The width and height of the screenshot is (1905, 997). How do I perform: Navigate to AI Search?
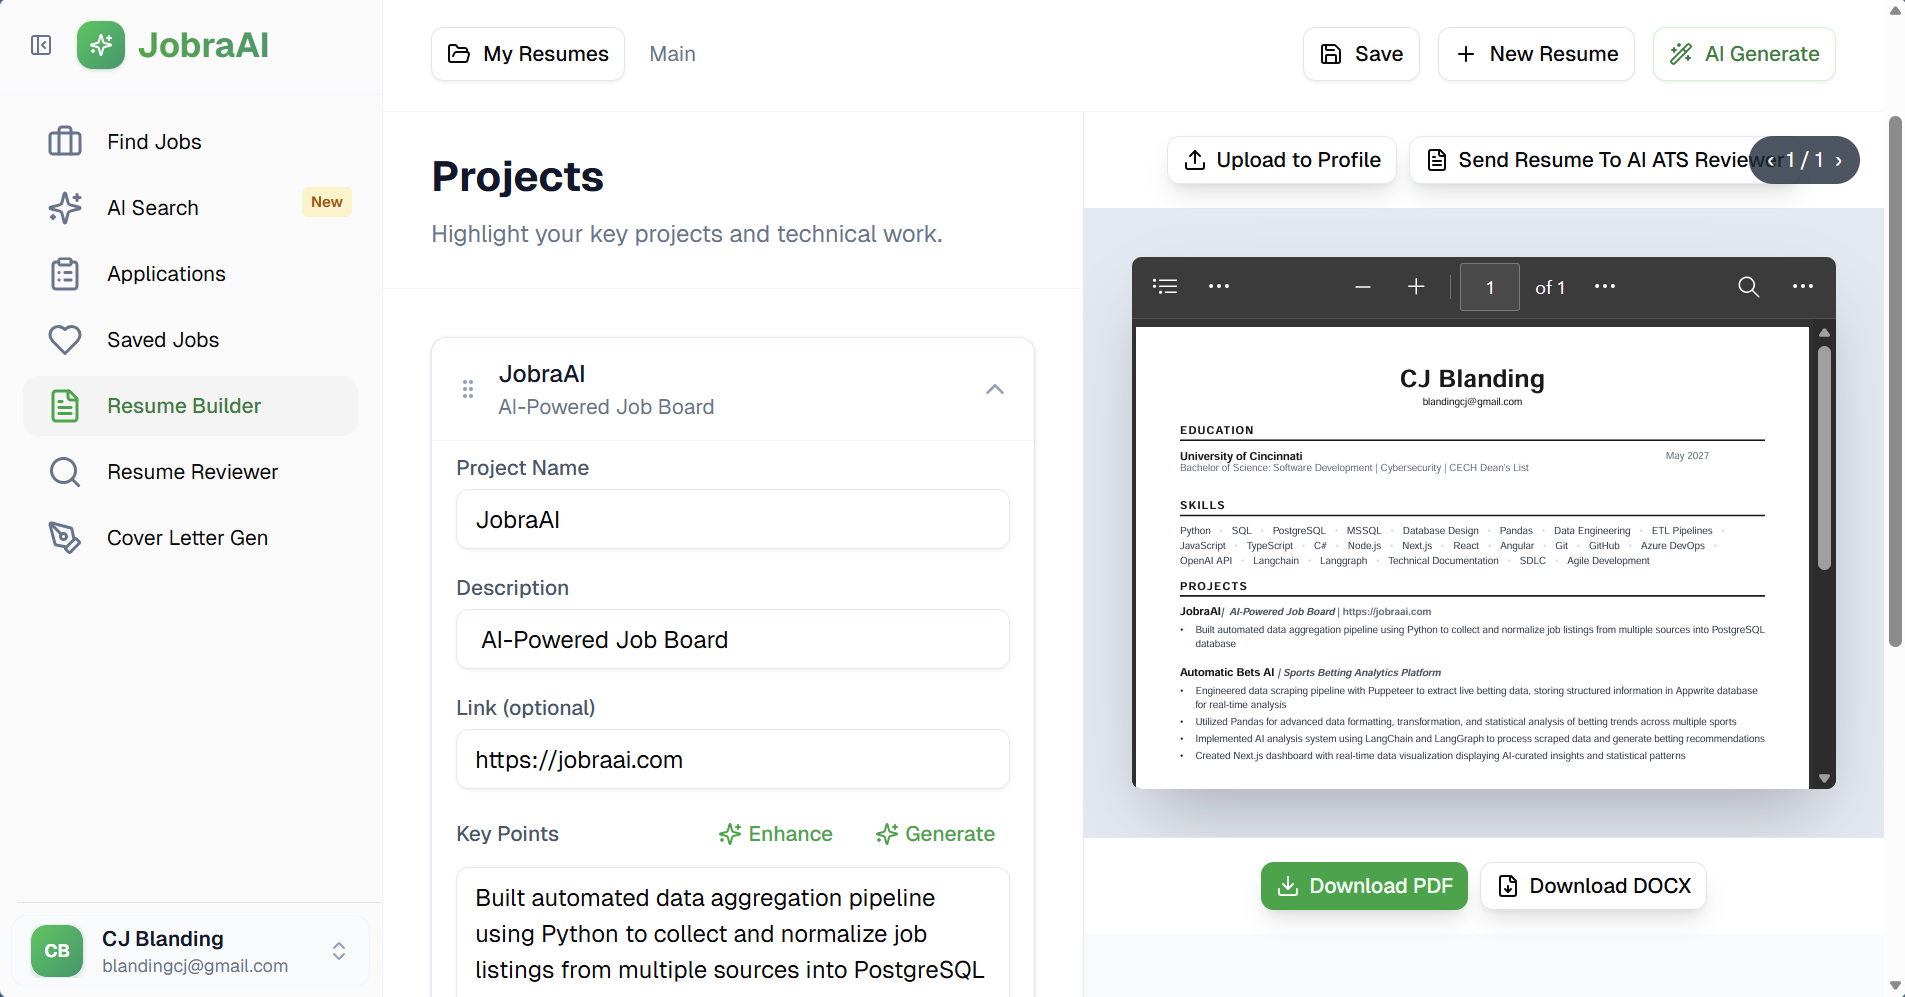click(190, 207)
